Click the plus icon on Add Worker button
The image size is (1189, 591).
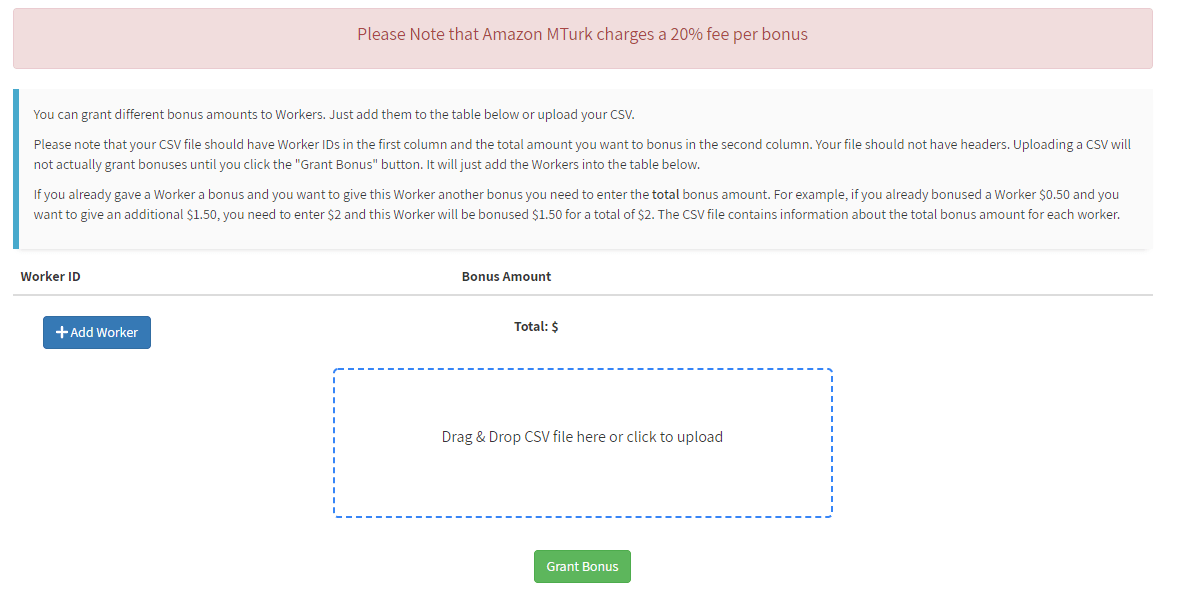(62, 332)
